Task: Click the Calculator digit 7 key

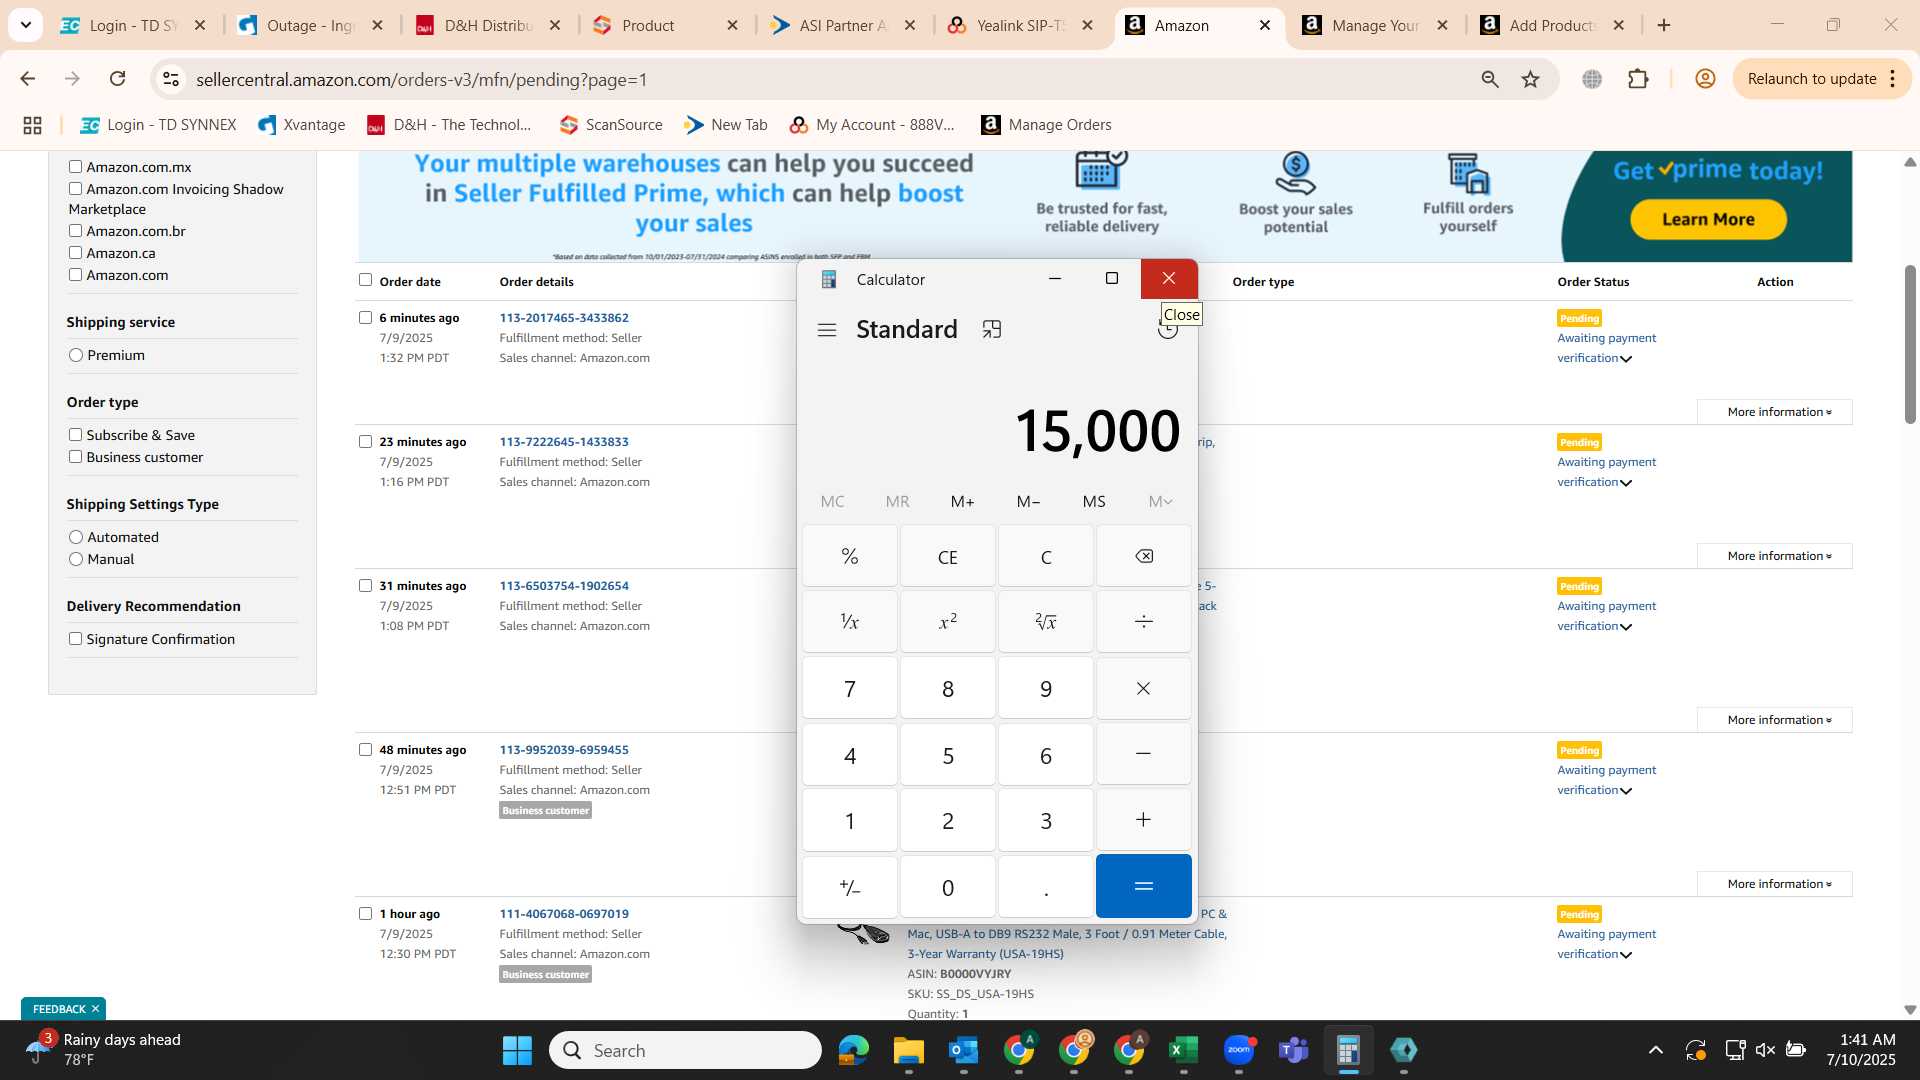Action: [850, 688]
